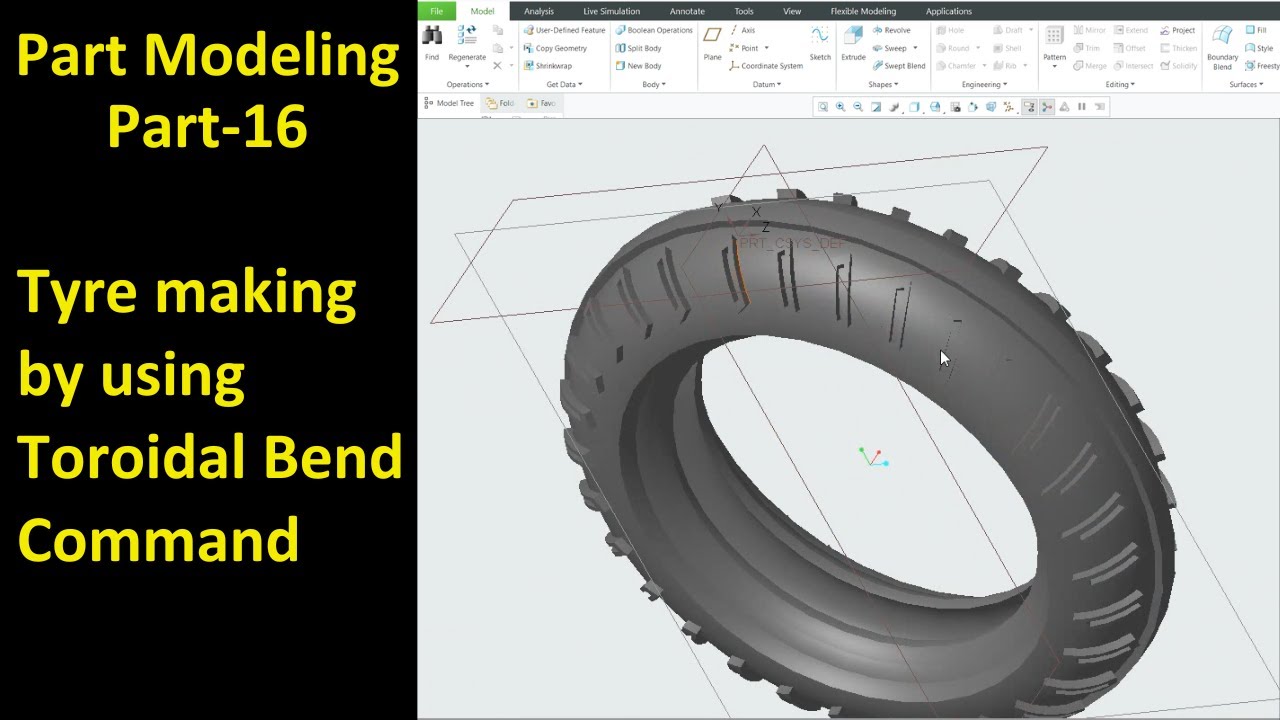
Task: Select the Fill surface tool
Action: point(1256,30)
